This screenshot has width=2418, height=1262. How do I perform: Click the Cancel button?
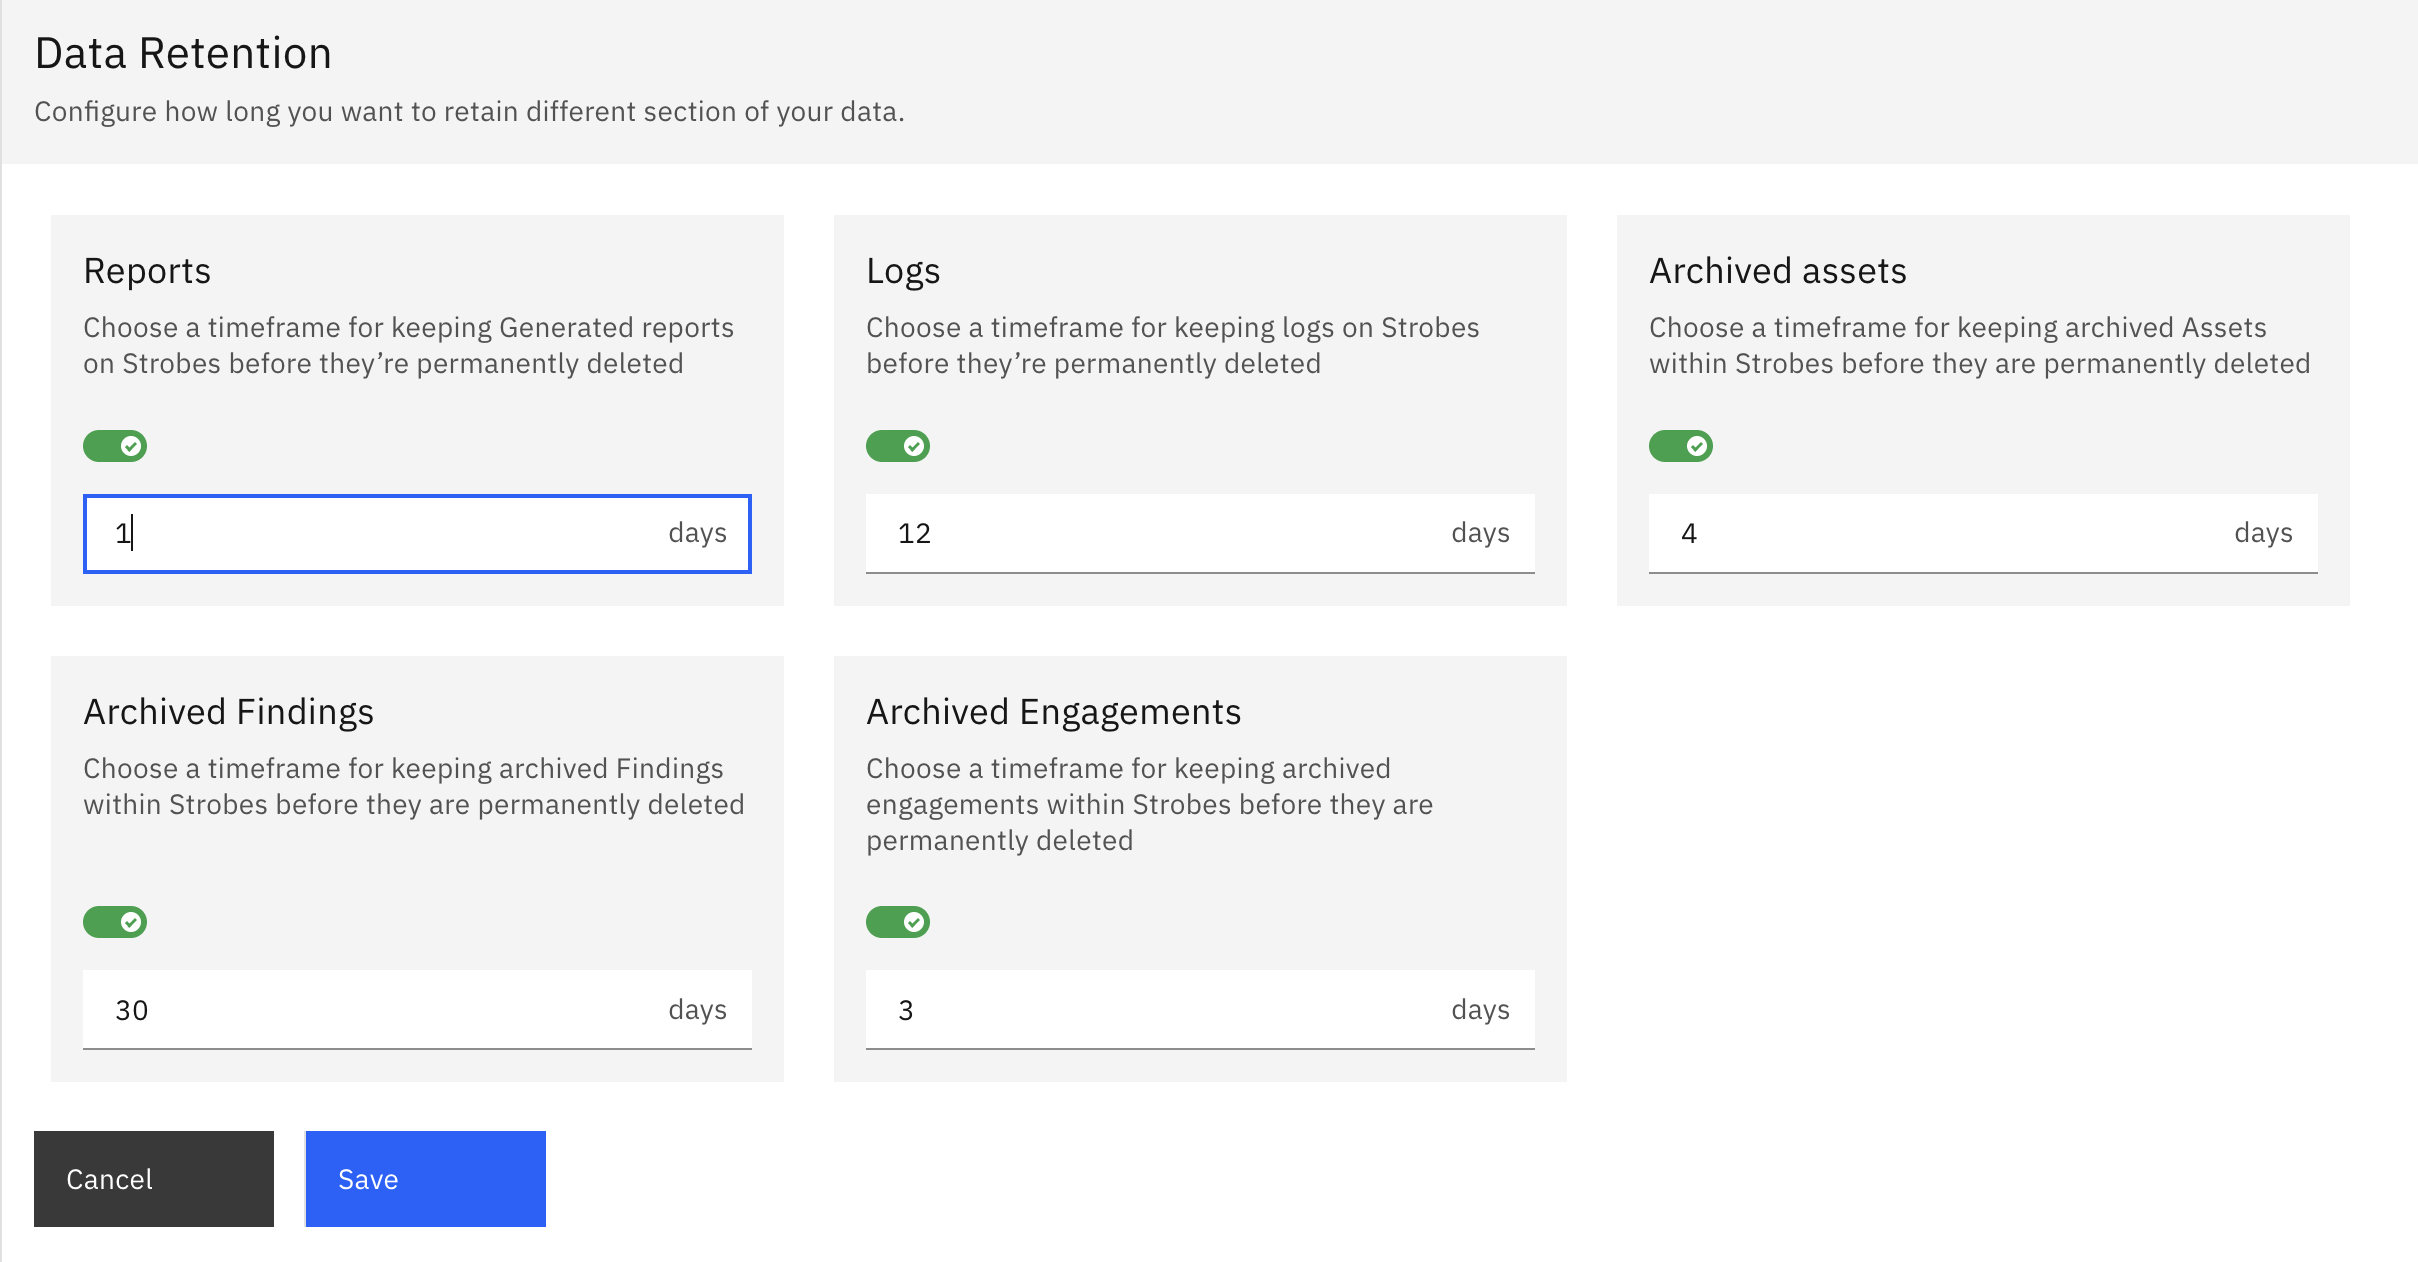154,1179
